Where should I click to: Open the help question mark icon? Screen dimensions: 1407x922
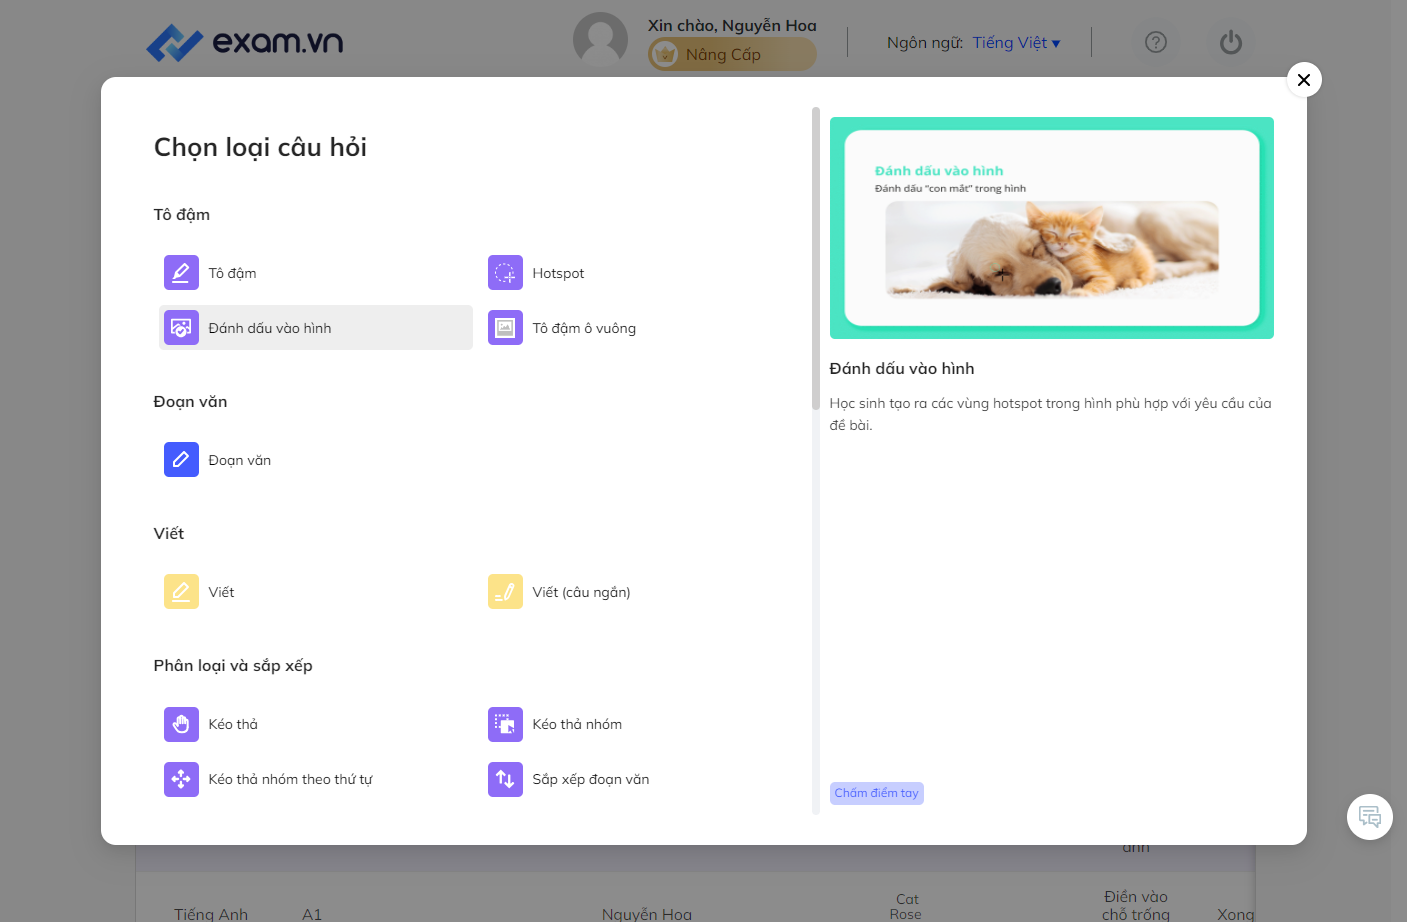tap(1156, 42)
